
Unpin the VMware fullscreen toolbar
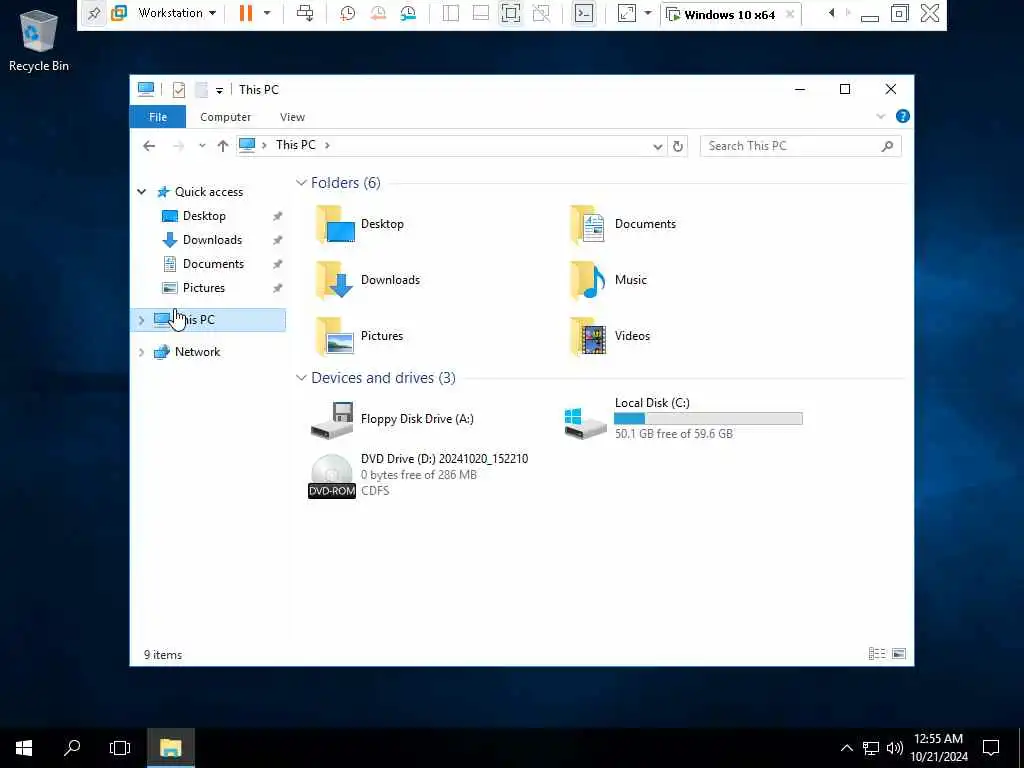[94, 13]
